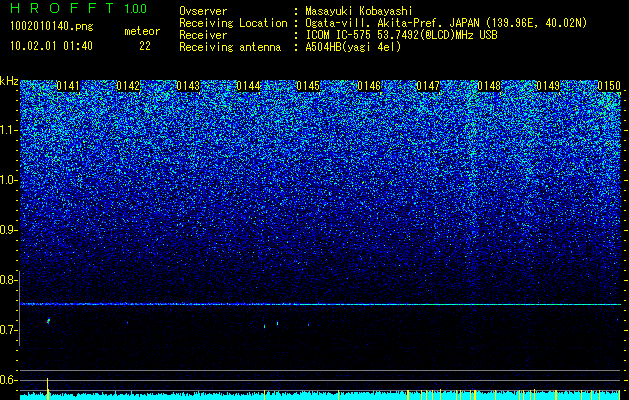Select the 1002010140.png filename text

point(52,27)
